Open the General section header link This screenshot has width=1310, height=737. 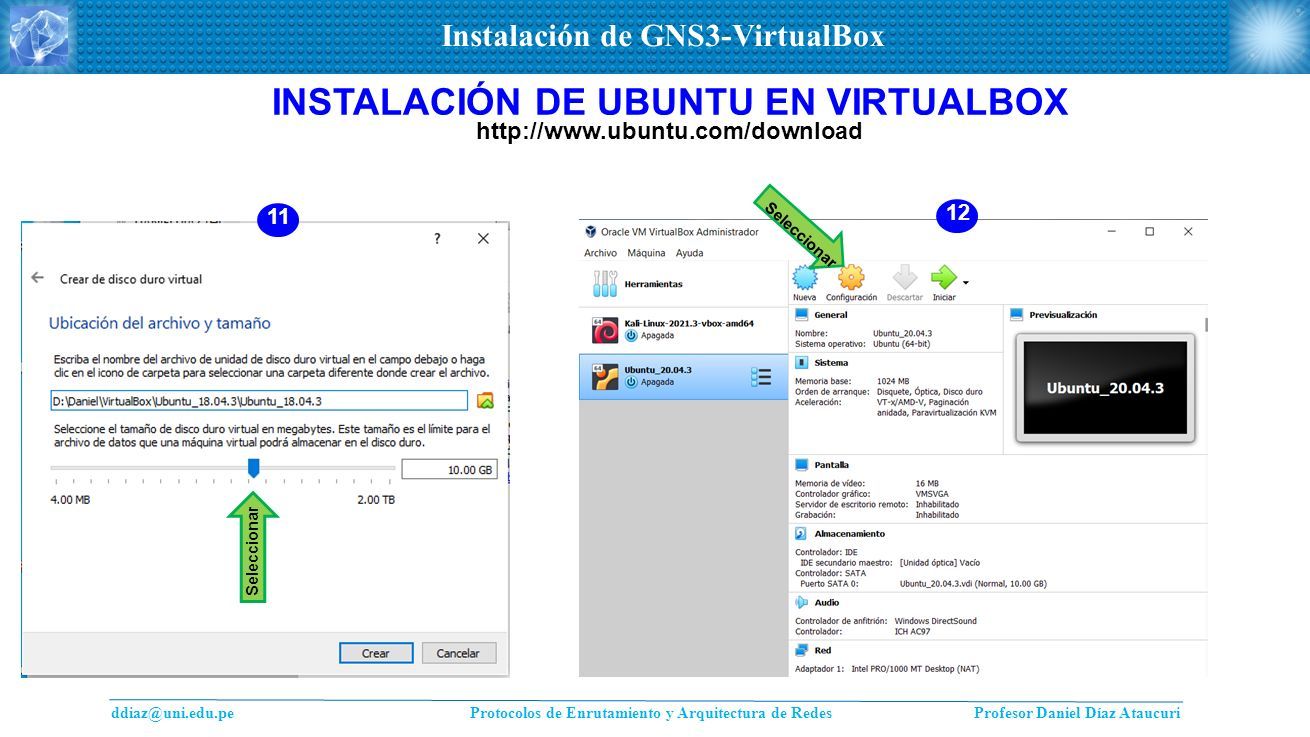(x=830, y=315)
